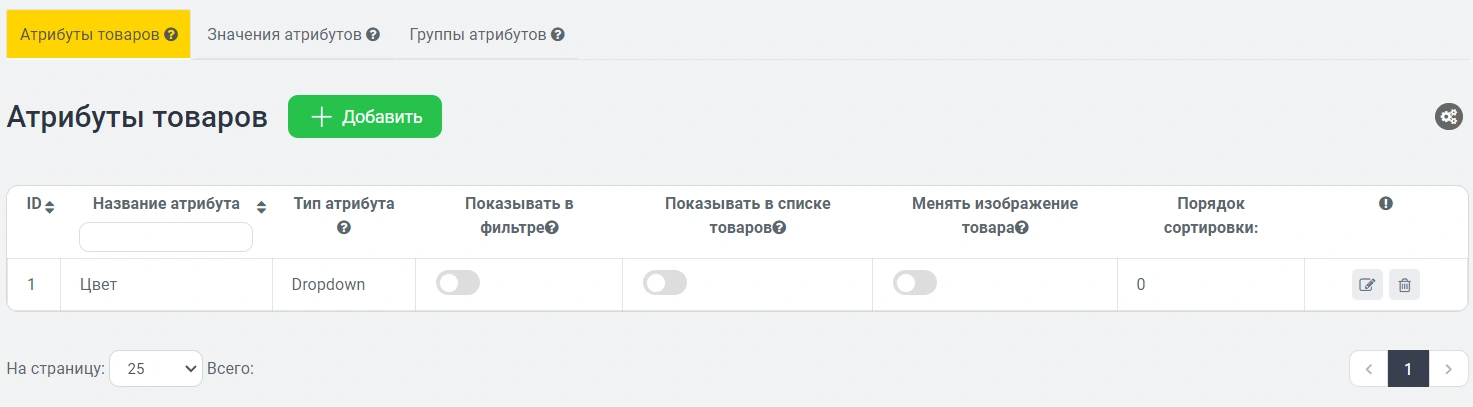Click help icon beside Показывать в фильтре

(552, 228)
